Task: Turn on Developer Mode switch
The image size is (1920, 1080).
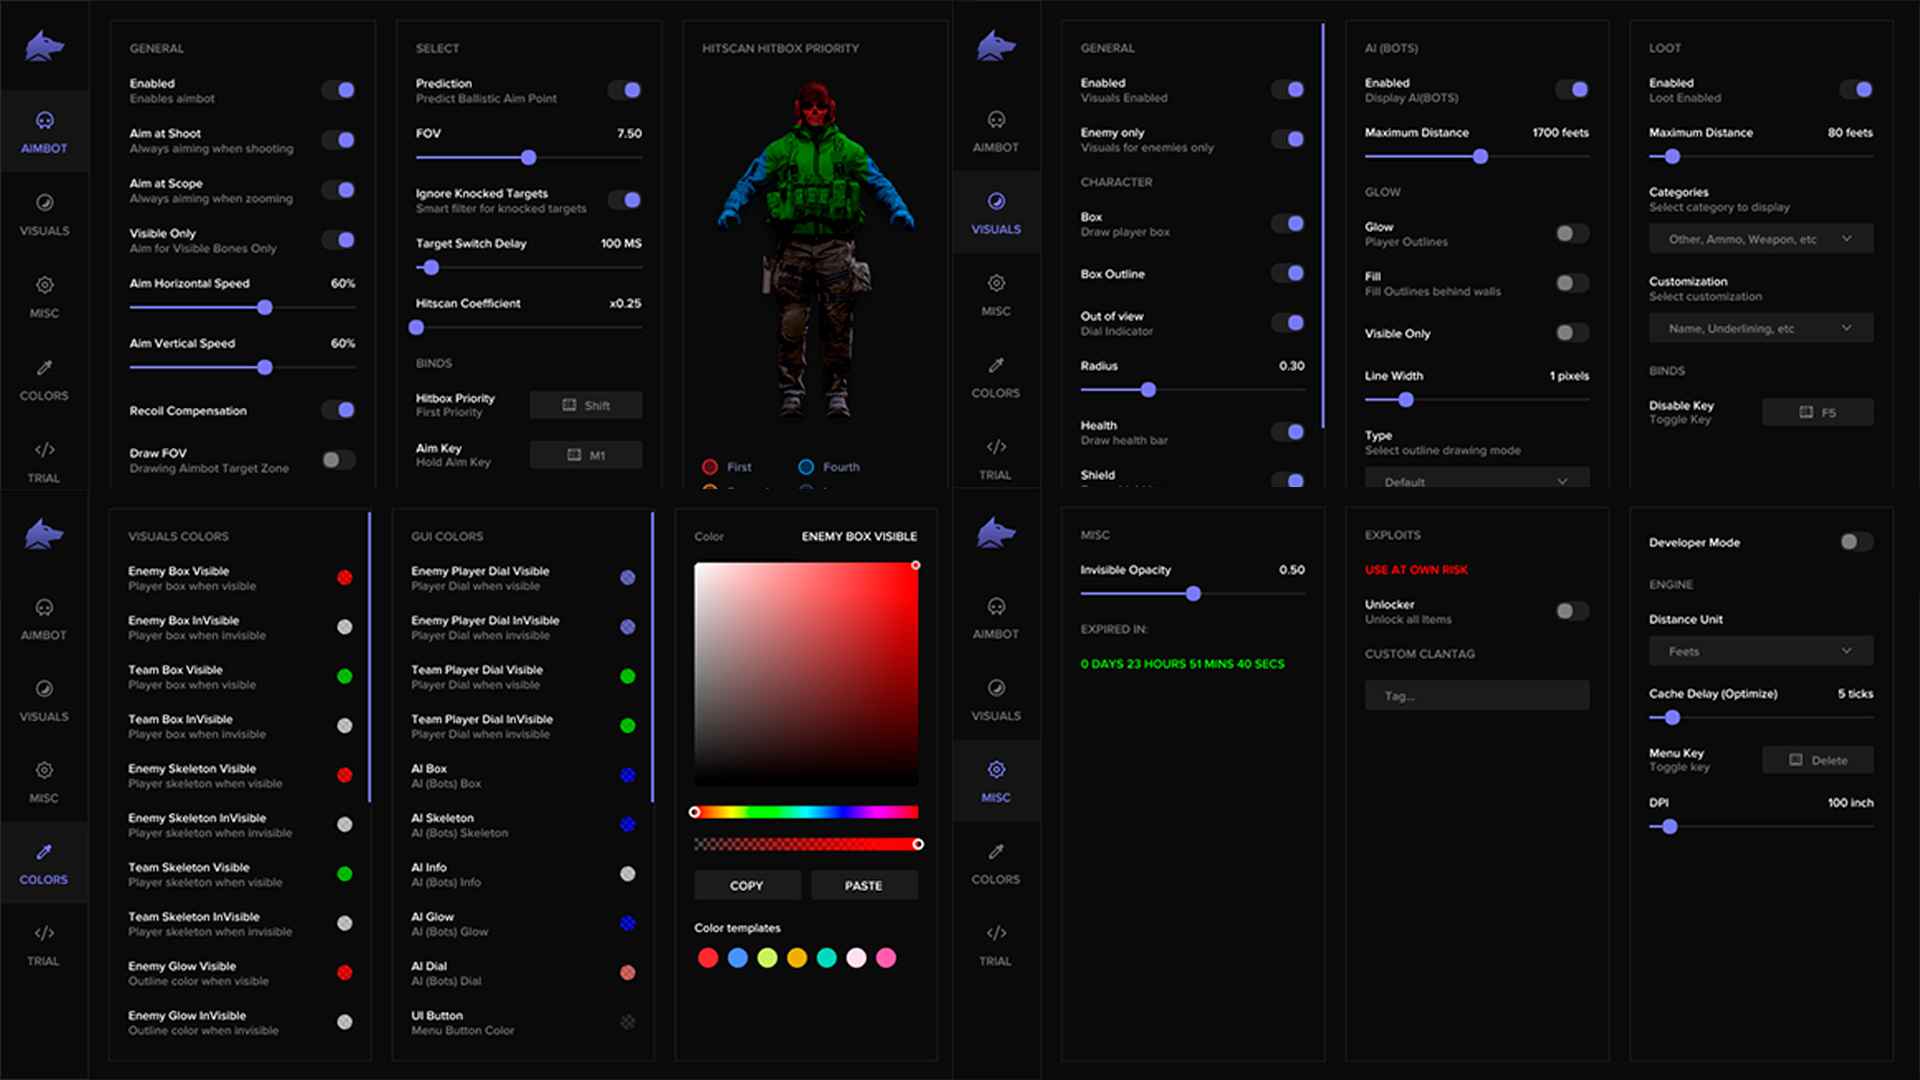Action: 1856,542
